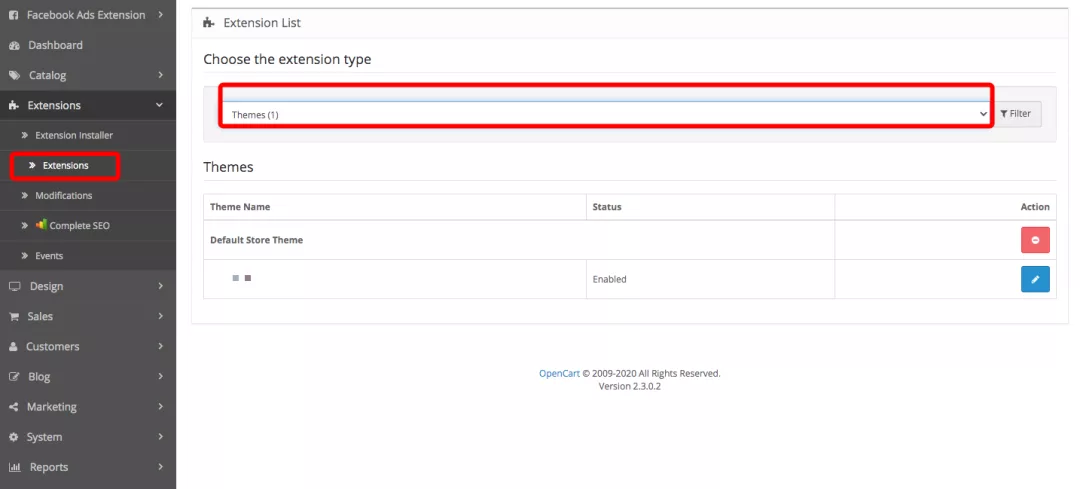Viewport: 1080px width, 489px height.
Task: Expand the Design menu chevron
Action: click(x=160, y=286)
